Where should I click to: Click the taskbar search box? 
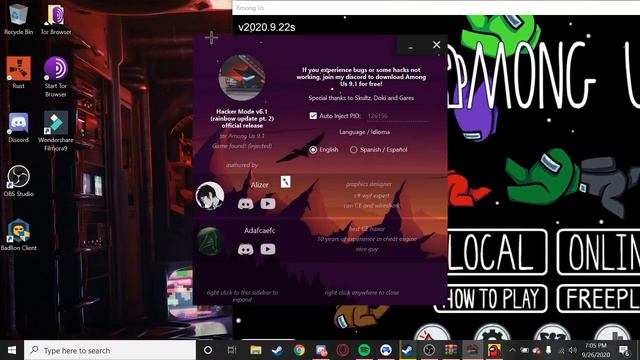[110, 350]
